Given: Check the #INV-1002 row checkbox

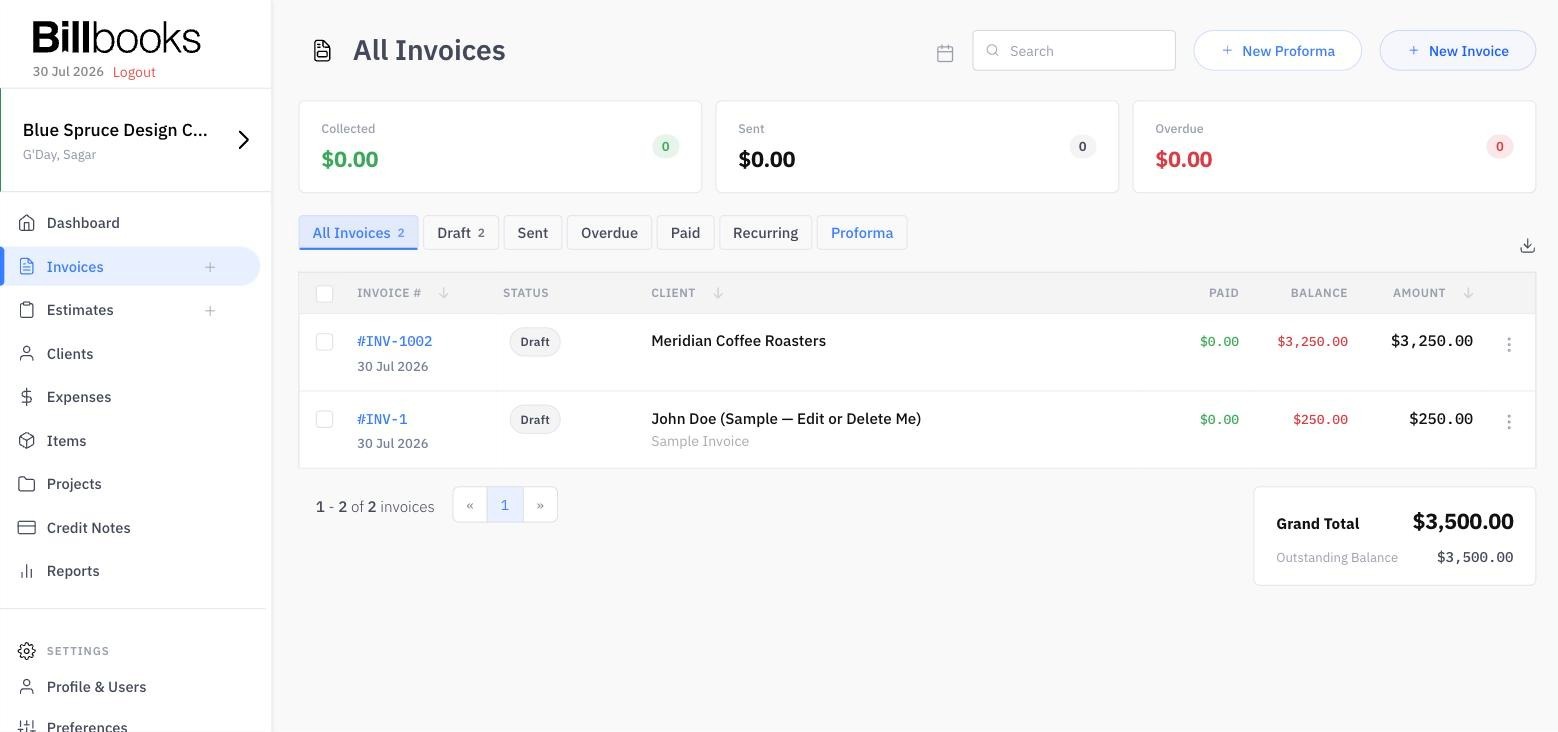Looking at the screenshot, I should [x=324, y=342].
